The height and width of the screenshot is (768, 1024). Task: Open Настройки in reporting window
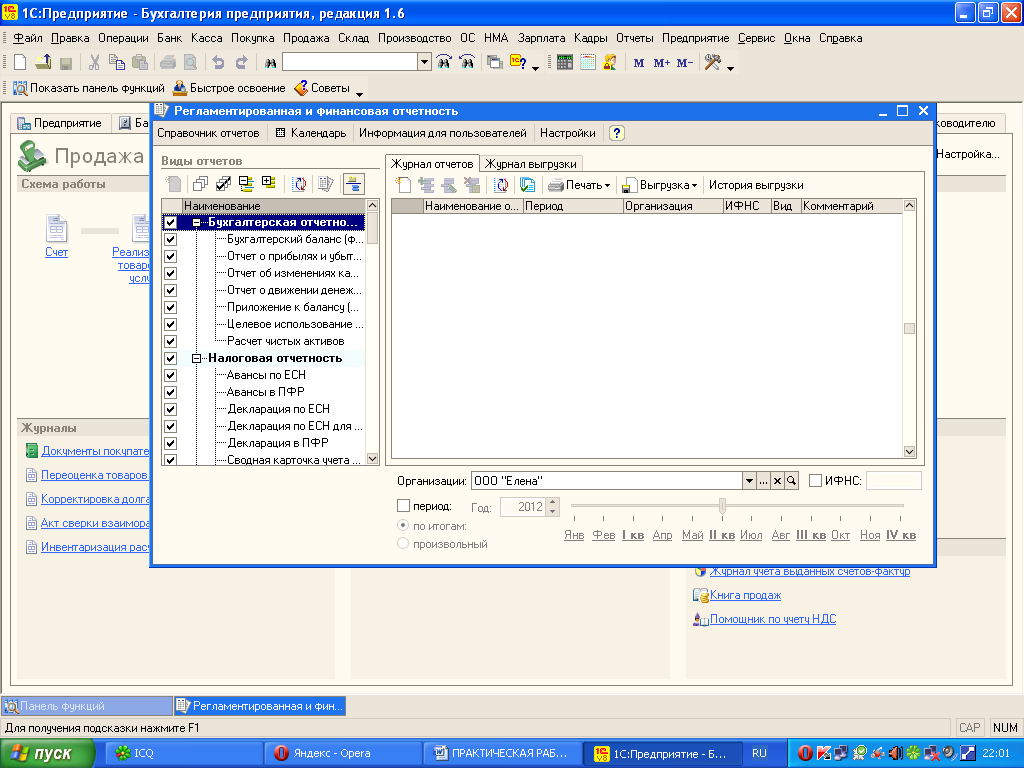[568, 133]
